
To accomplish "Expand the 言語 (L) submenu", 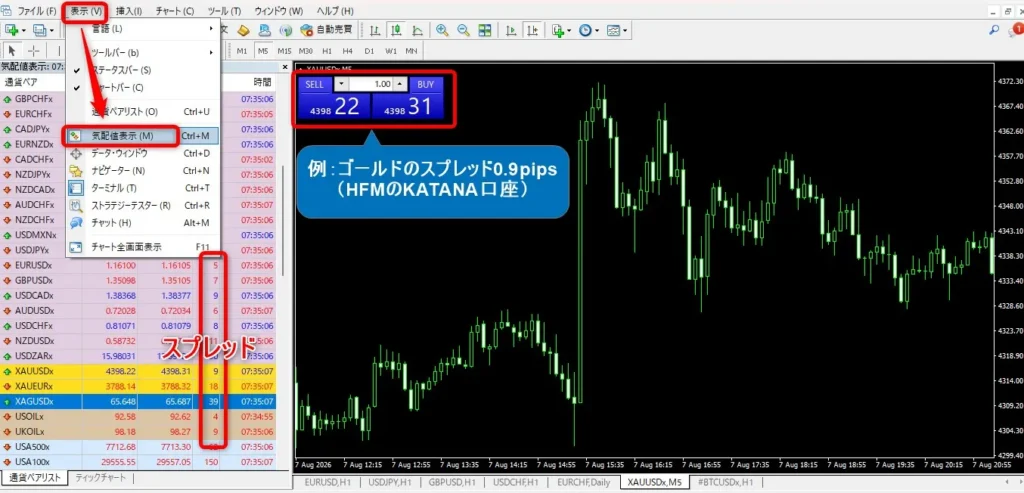I will pos(142,29).
